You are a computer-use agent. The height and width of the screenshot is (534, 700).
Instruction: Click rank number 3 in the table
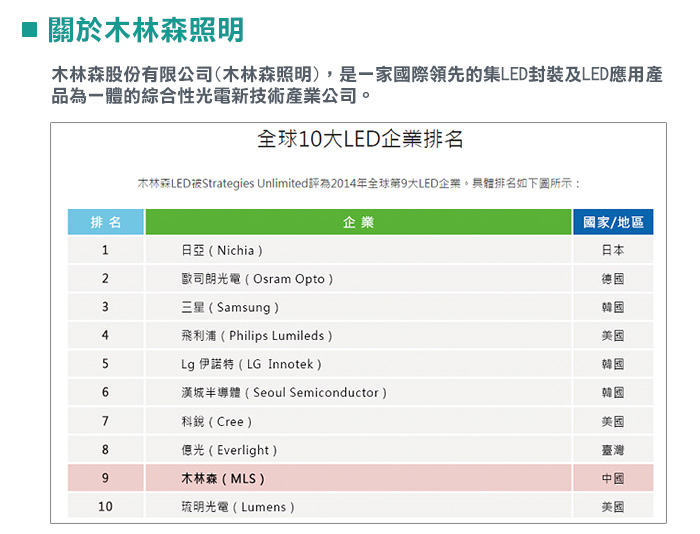point(105,307)
